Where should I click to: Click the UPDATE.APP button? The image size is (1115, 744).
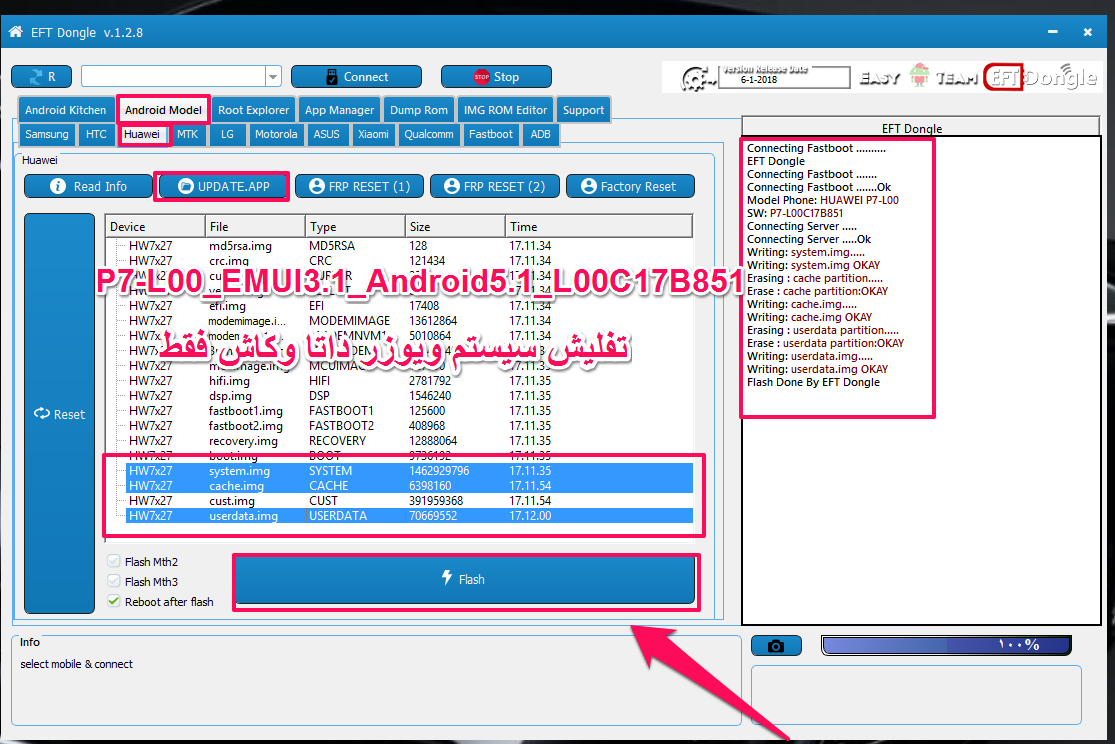(223, 186)
